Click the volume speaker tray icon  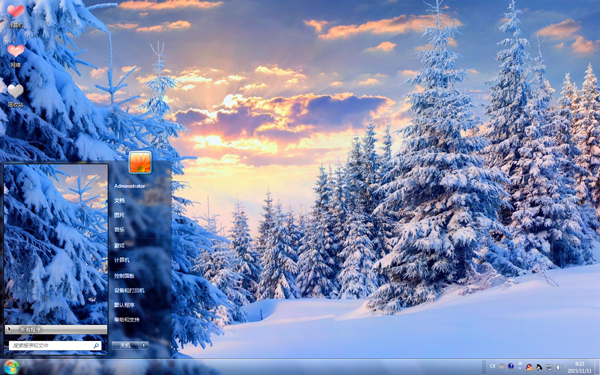tap(559, 367)
